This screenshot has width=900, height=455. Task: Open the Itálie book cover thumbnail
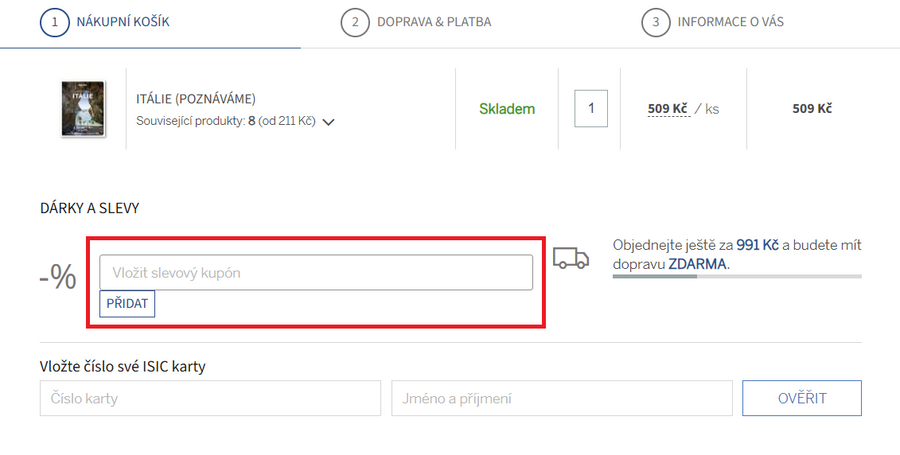(77, 108)
